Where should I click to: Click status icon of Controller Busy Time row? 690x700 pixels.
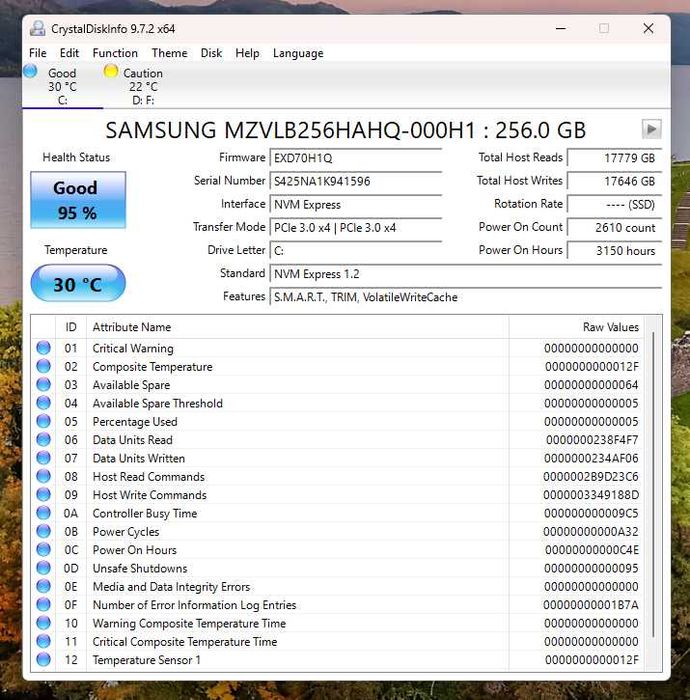[x=43, y=513]
